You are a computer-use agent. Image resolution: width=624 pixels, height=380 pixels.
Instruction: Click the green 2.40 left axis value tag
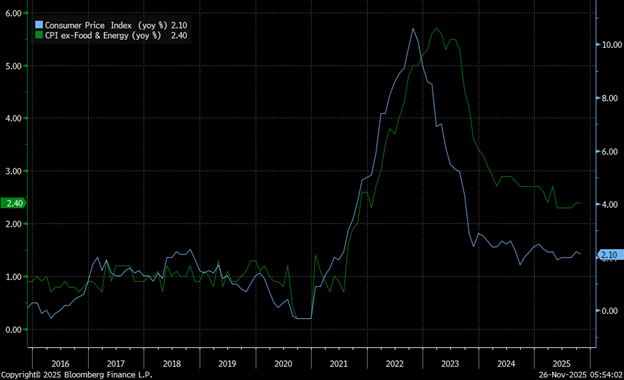(x=14, y=203)
